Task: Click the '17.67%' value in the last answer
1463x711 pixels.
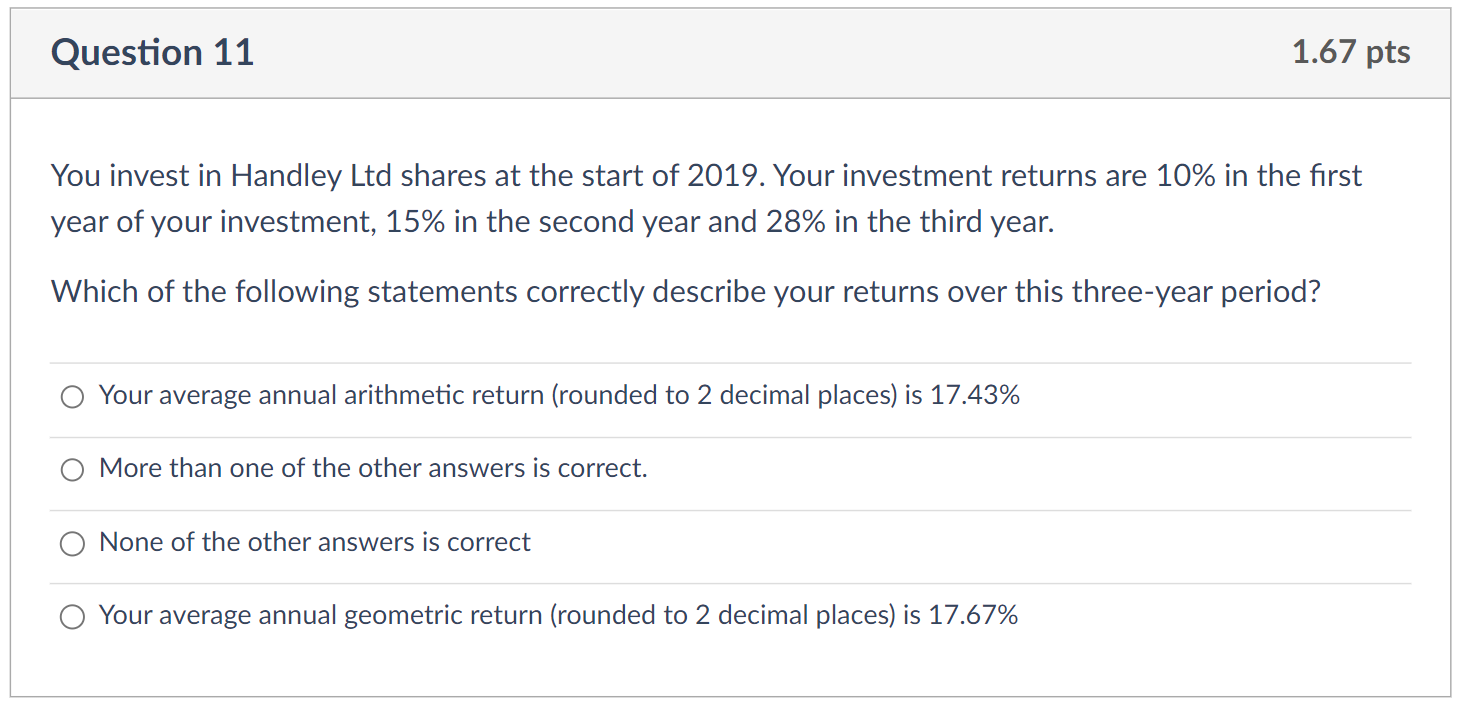Action: [x=973, y=615]
